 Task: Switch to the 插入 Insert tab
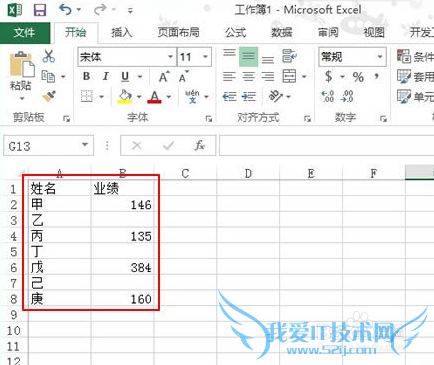[x=121, y=33]
